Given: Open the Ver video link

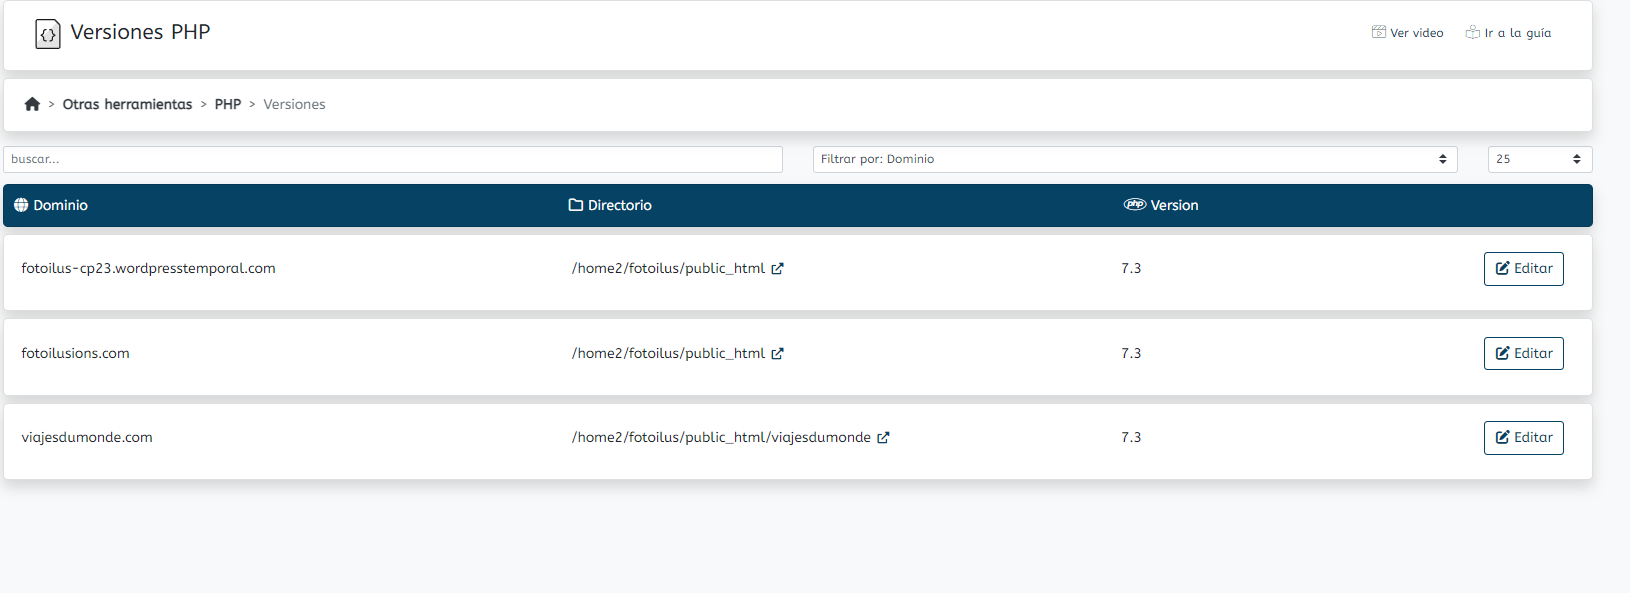Looking at the screenshot, I should 1408,33.
